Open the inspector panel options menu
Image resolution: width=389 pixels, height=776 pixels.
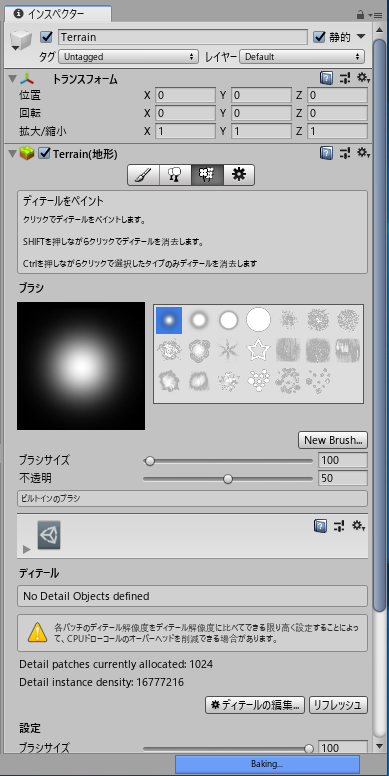(376, 15)
